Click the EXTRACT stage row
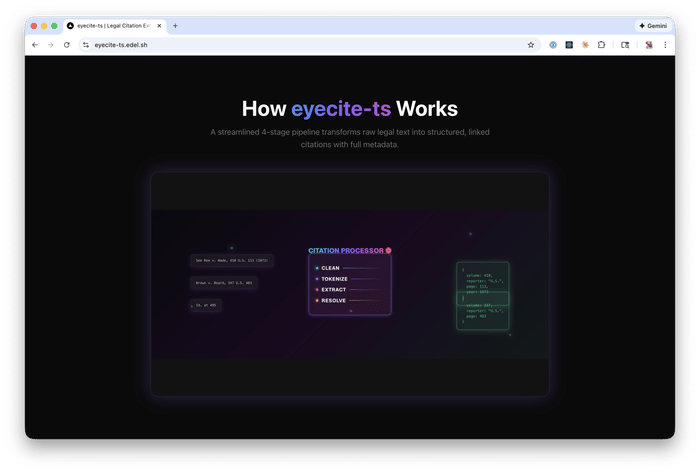The image size is (700, 472). 334,290
